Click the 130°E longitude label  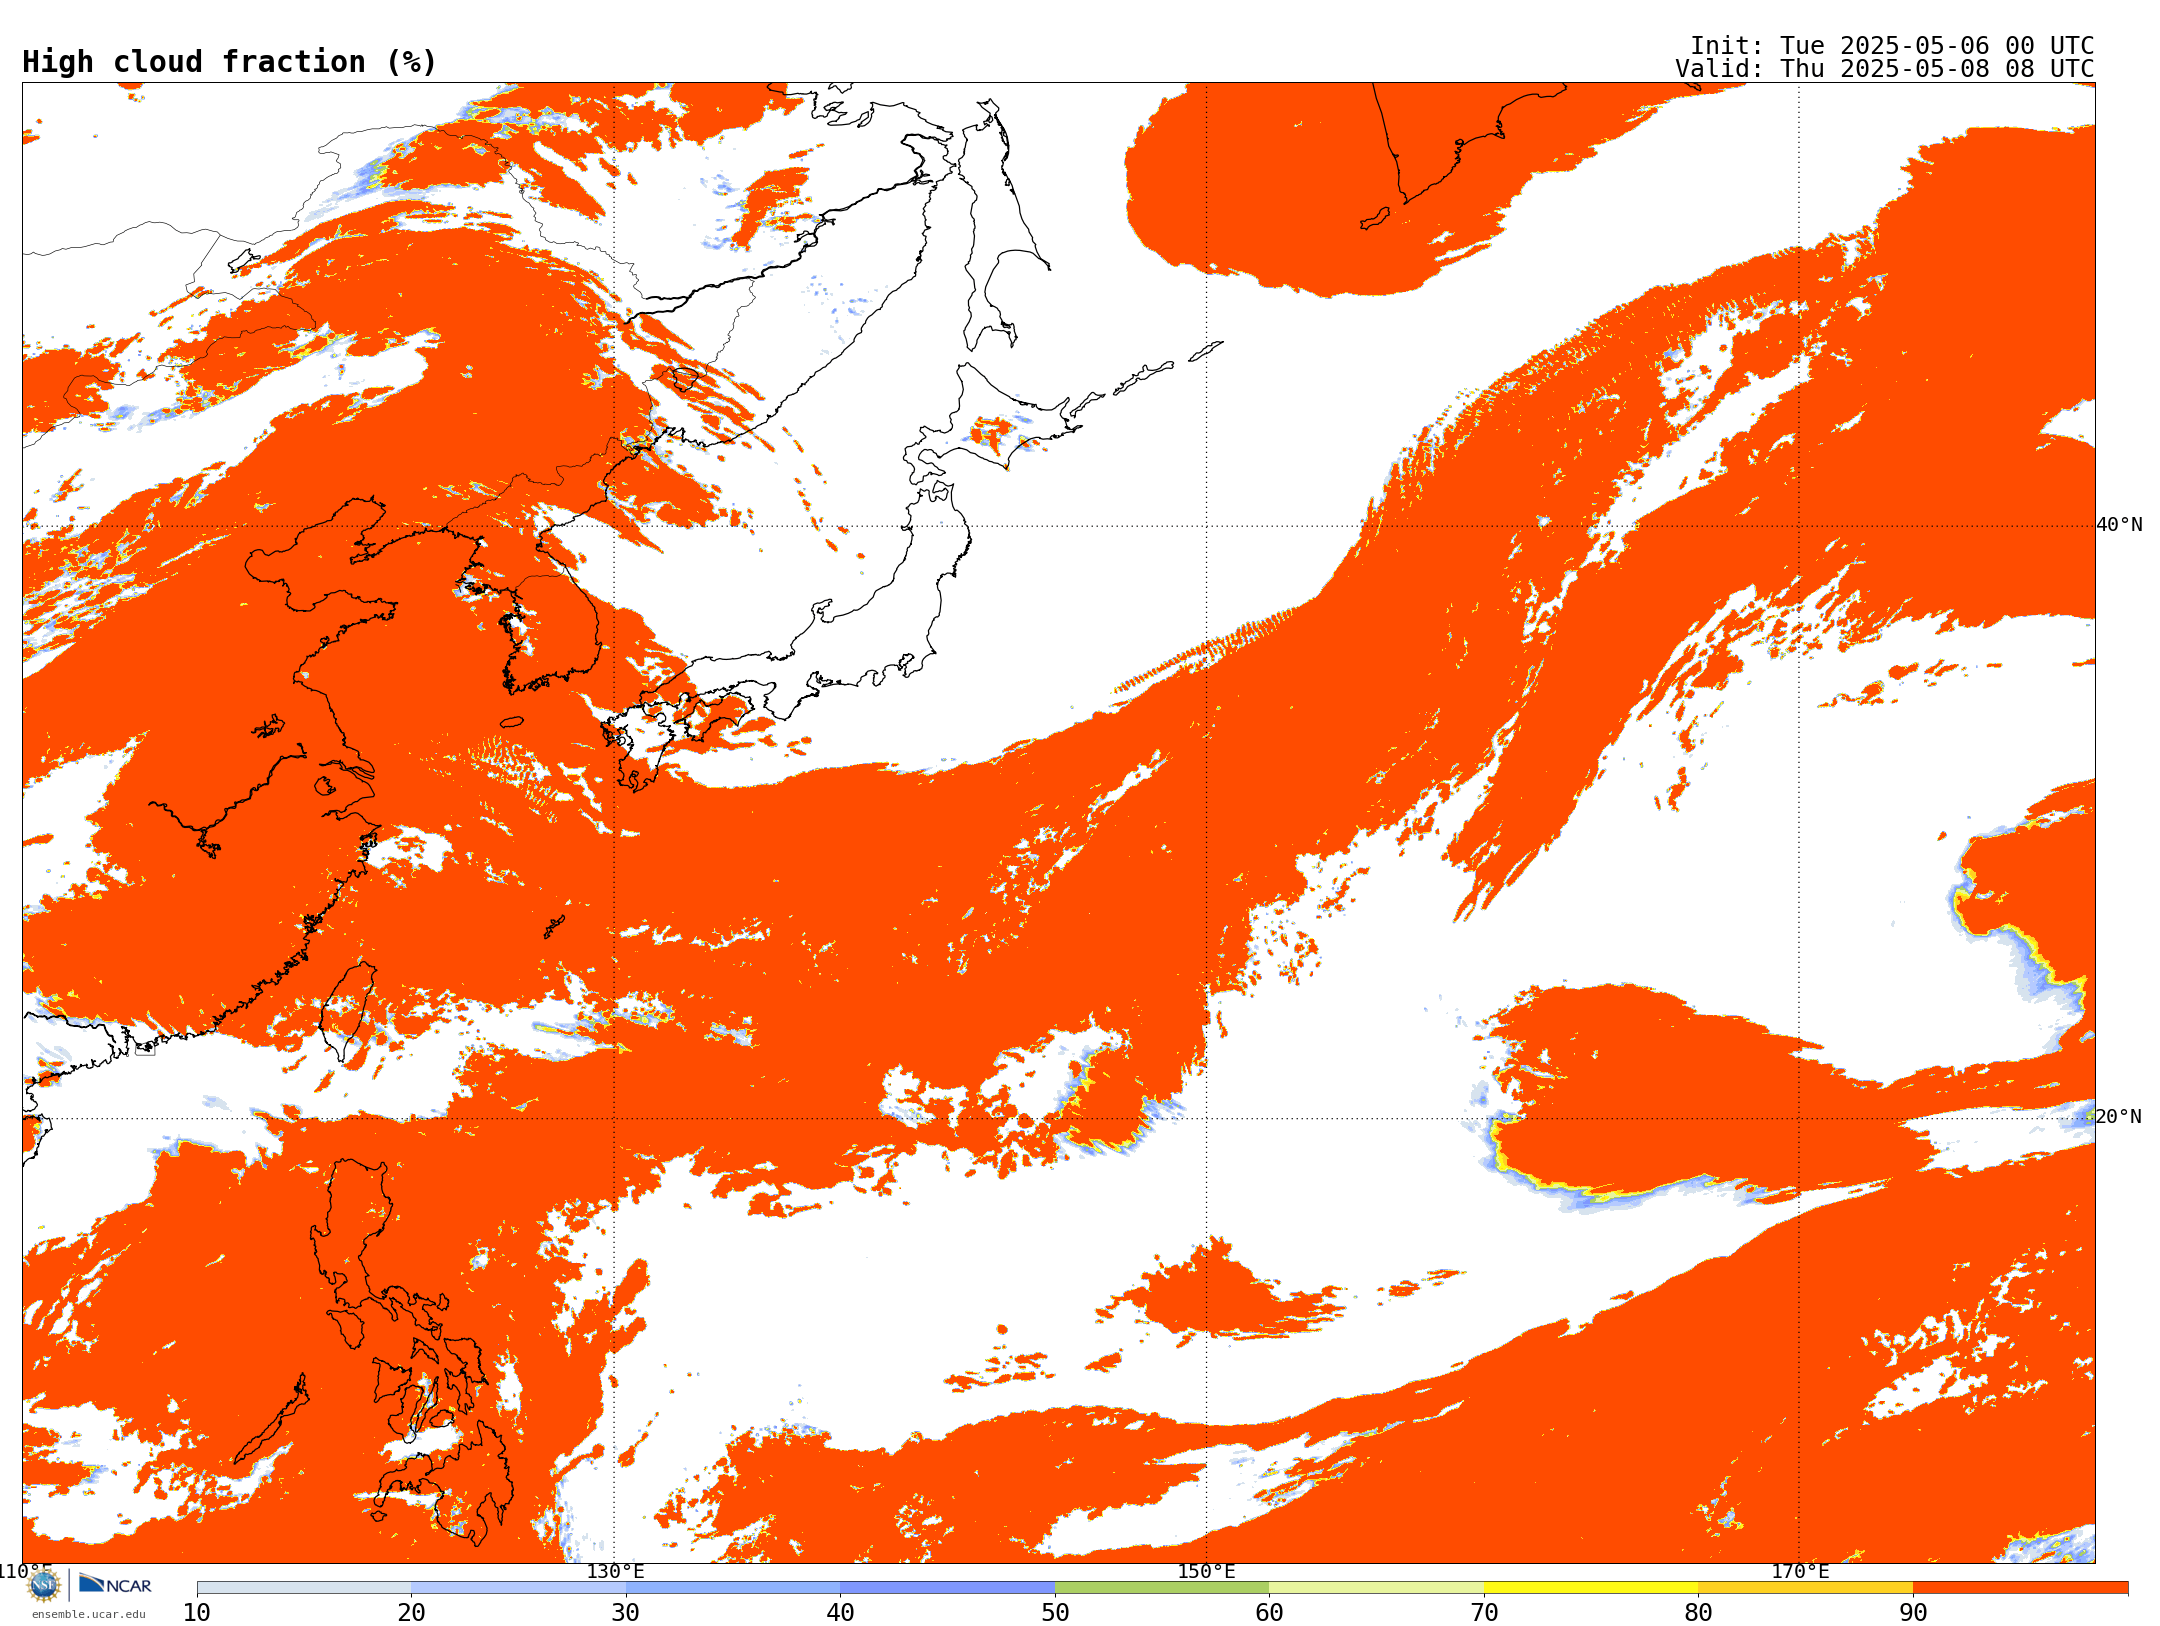click(615, 1571)
